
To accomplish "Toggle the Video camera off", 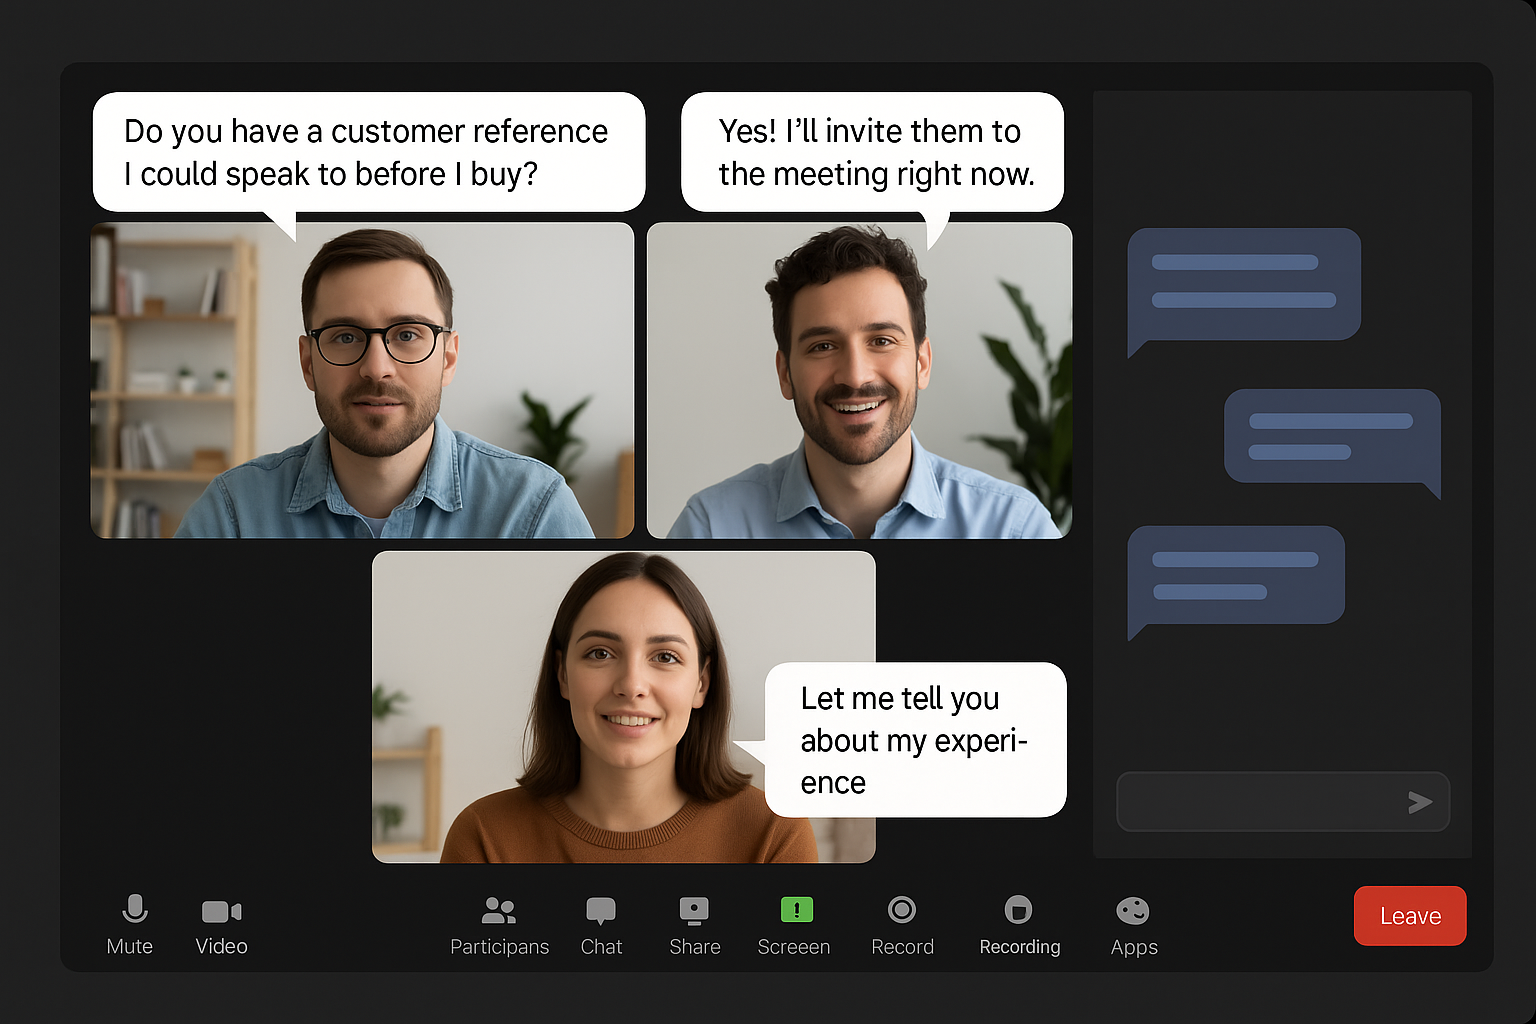I will click(x=221, y=911).
